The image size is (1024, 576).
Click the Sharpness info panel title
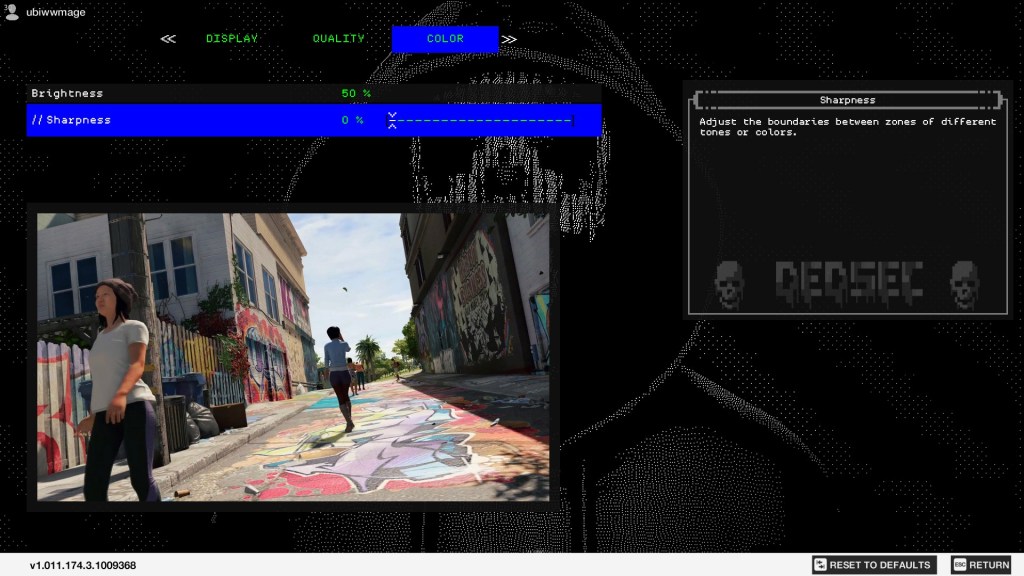click(847, 100)
